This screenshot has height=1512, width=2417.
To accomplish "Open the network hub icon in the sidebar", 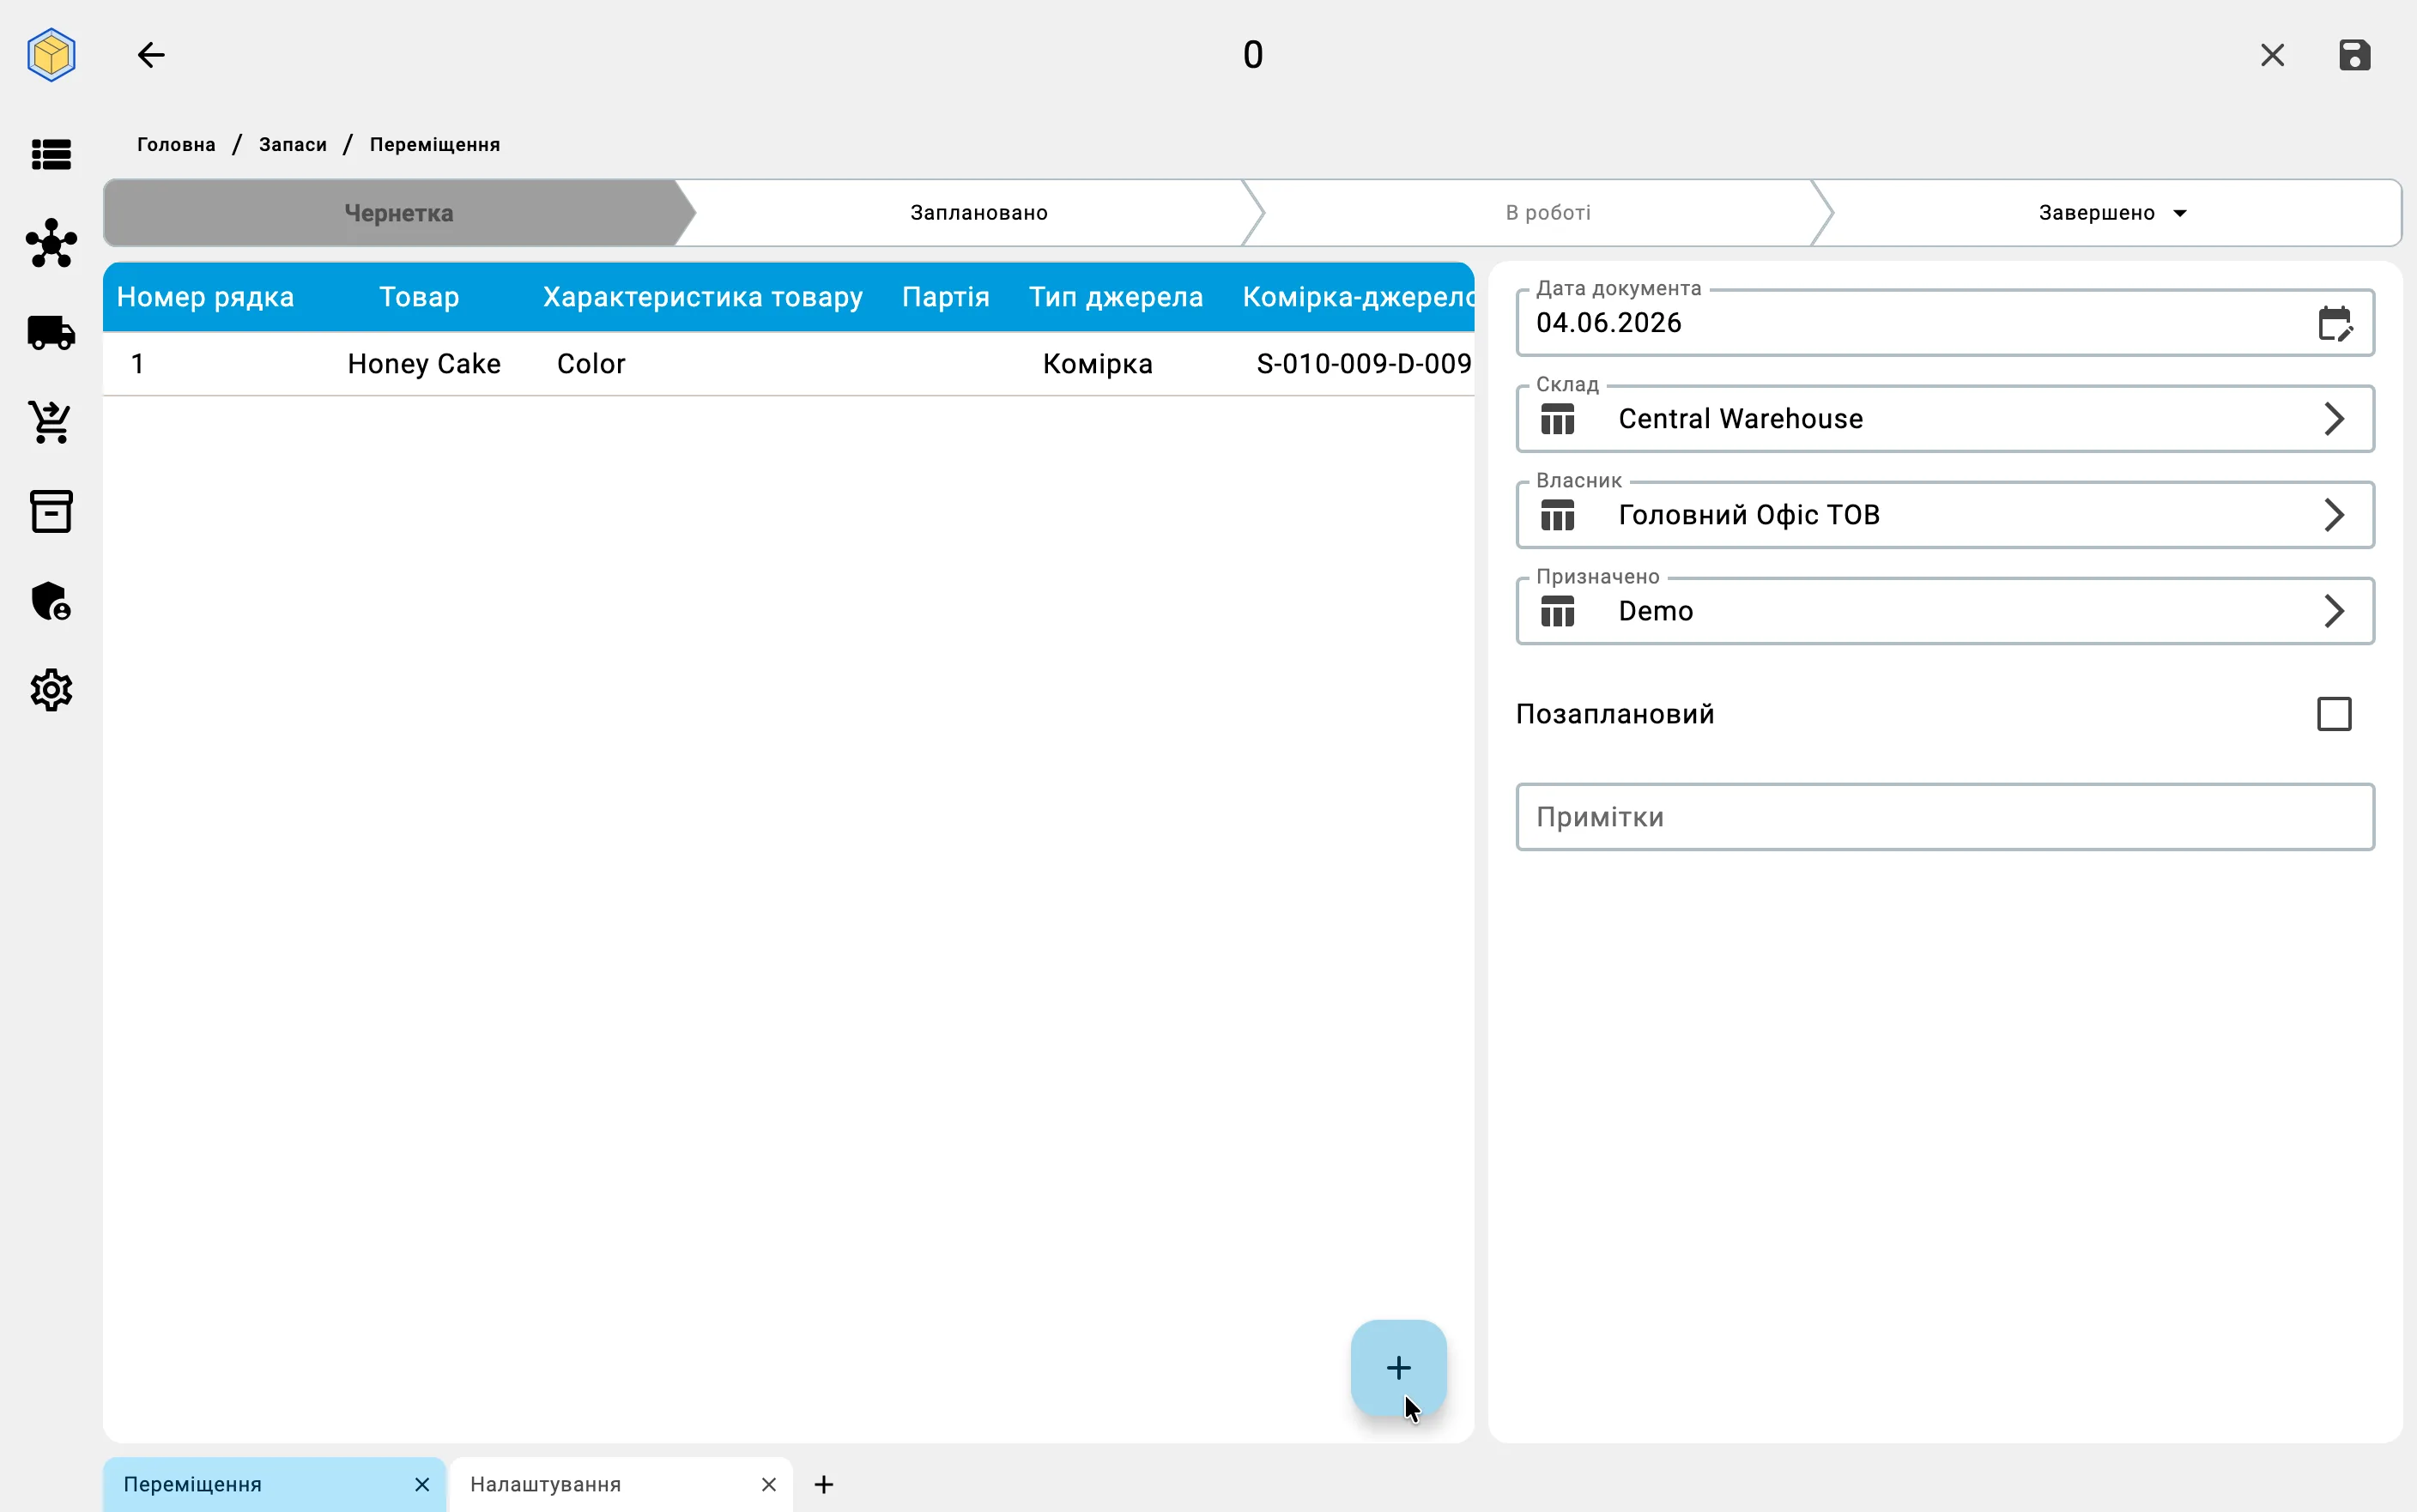I will [51, 243].
